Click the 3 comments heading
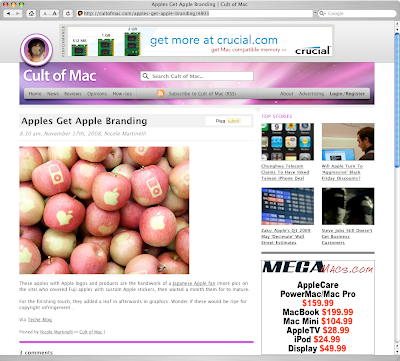Viewport: 400px width, 361px height. [36, 353]
